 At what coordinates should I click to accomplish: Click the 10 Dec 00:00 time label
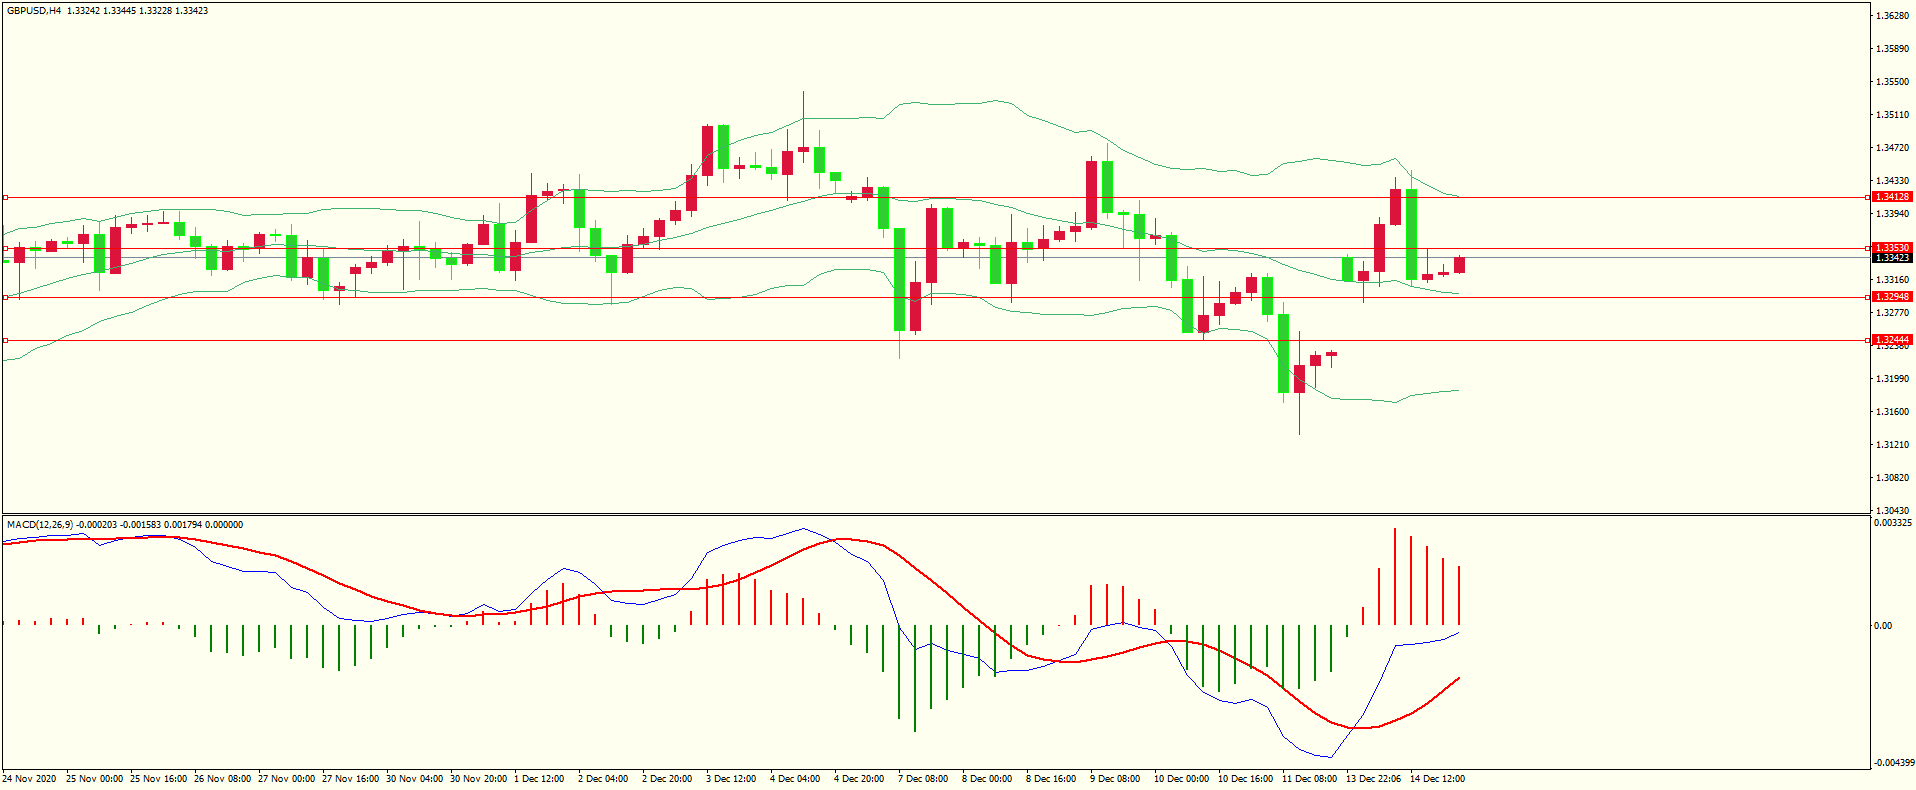tap(1181, 779)
